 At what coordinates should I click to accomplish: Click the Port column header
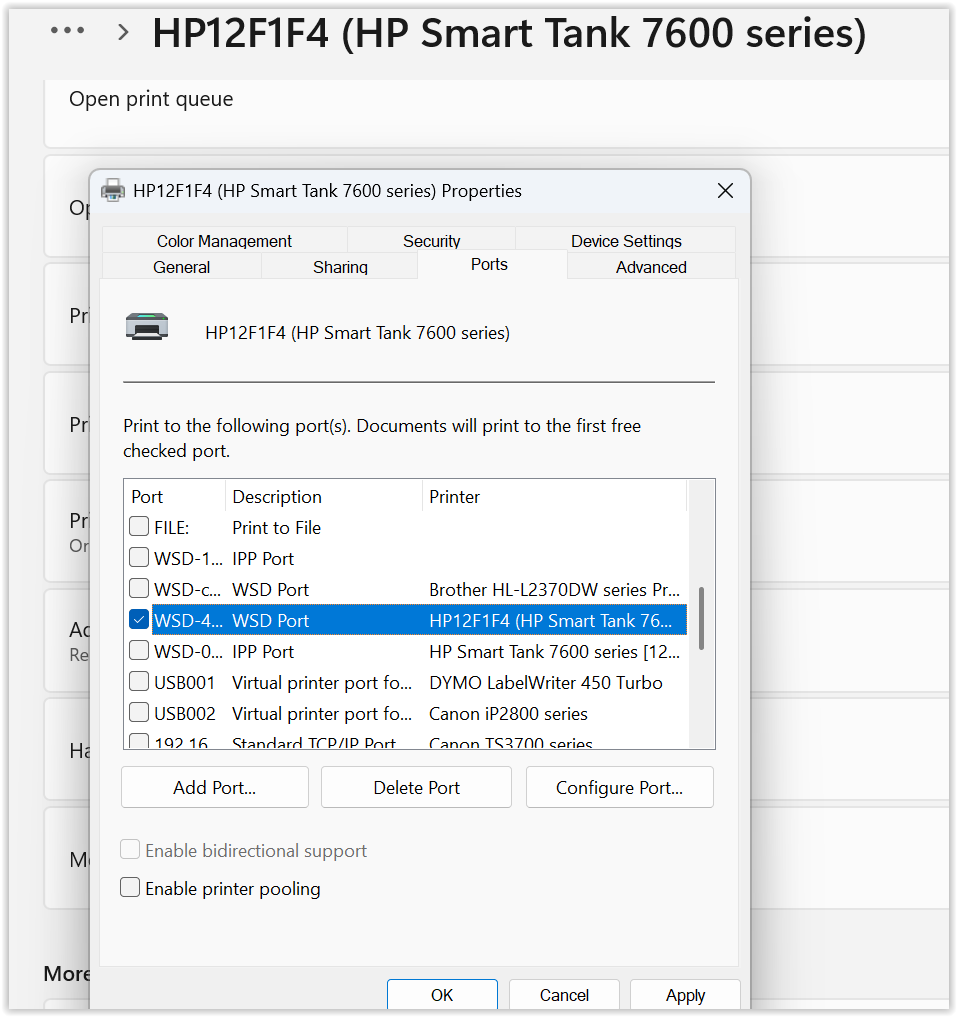[x=175, y=497]
